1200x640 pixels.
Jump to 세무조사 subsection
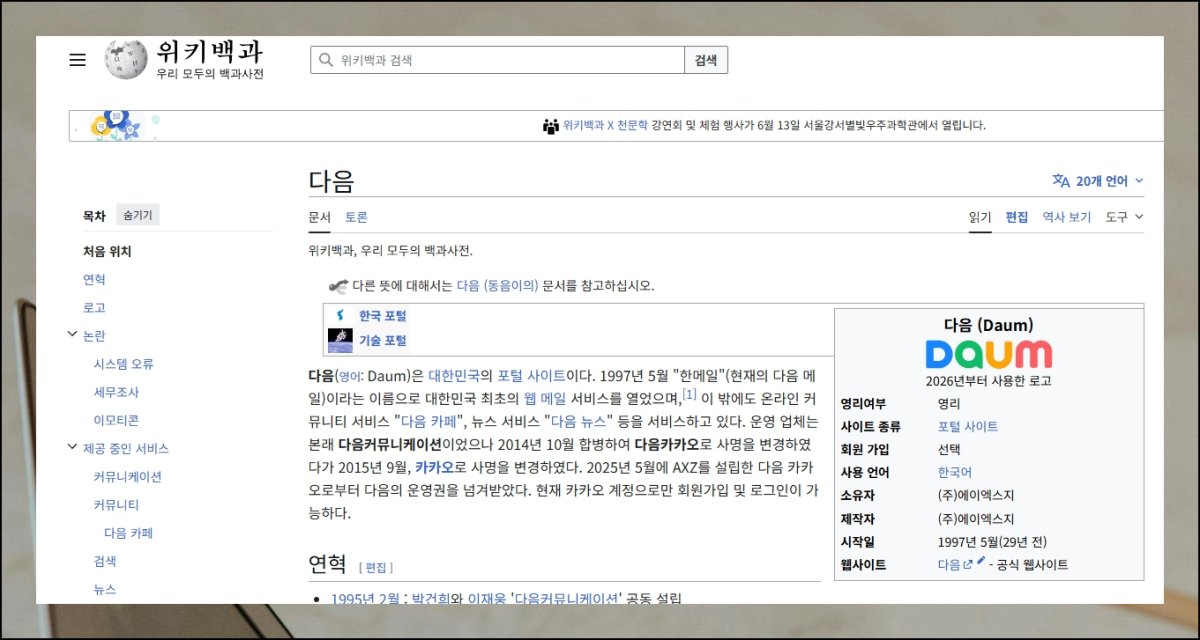(x=117, y=392)
